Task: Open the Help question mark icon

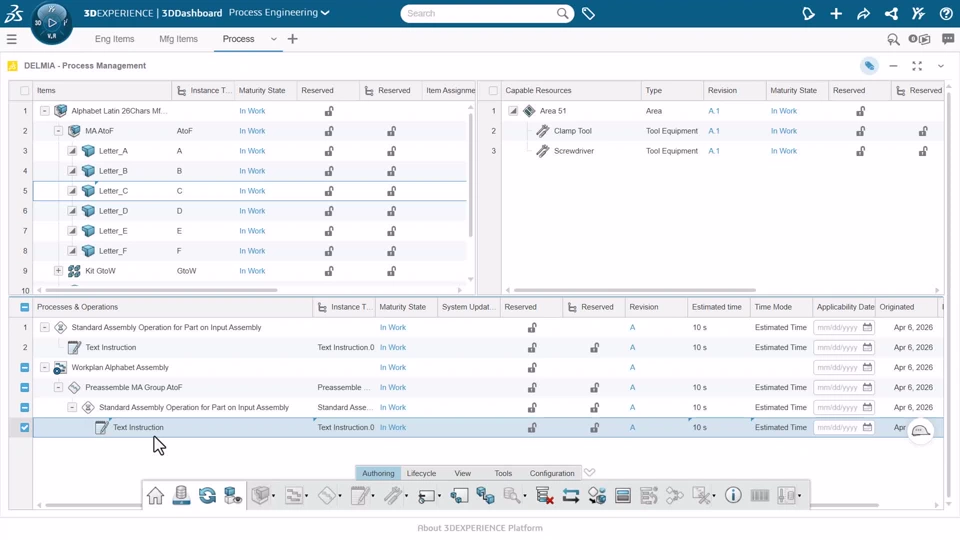Action: [x=946, y=13]
